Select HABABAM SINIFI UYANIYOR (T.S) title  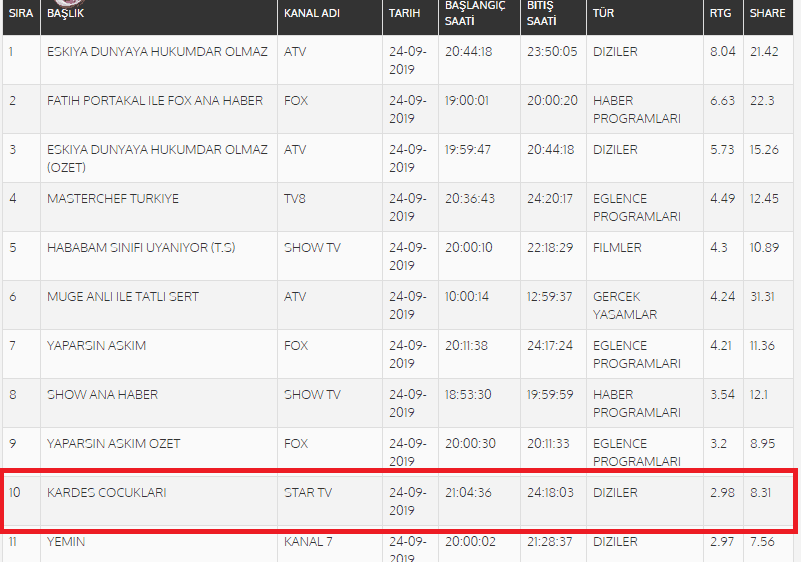pos(141,248)
